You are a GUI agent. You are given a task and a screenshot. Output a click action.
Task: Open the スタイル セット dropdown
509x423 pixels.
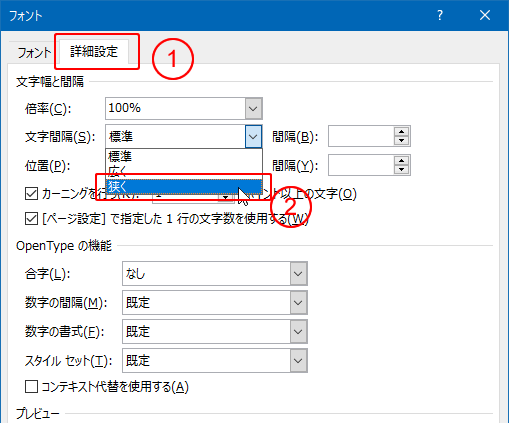point(298,361)
